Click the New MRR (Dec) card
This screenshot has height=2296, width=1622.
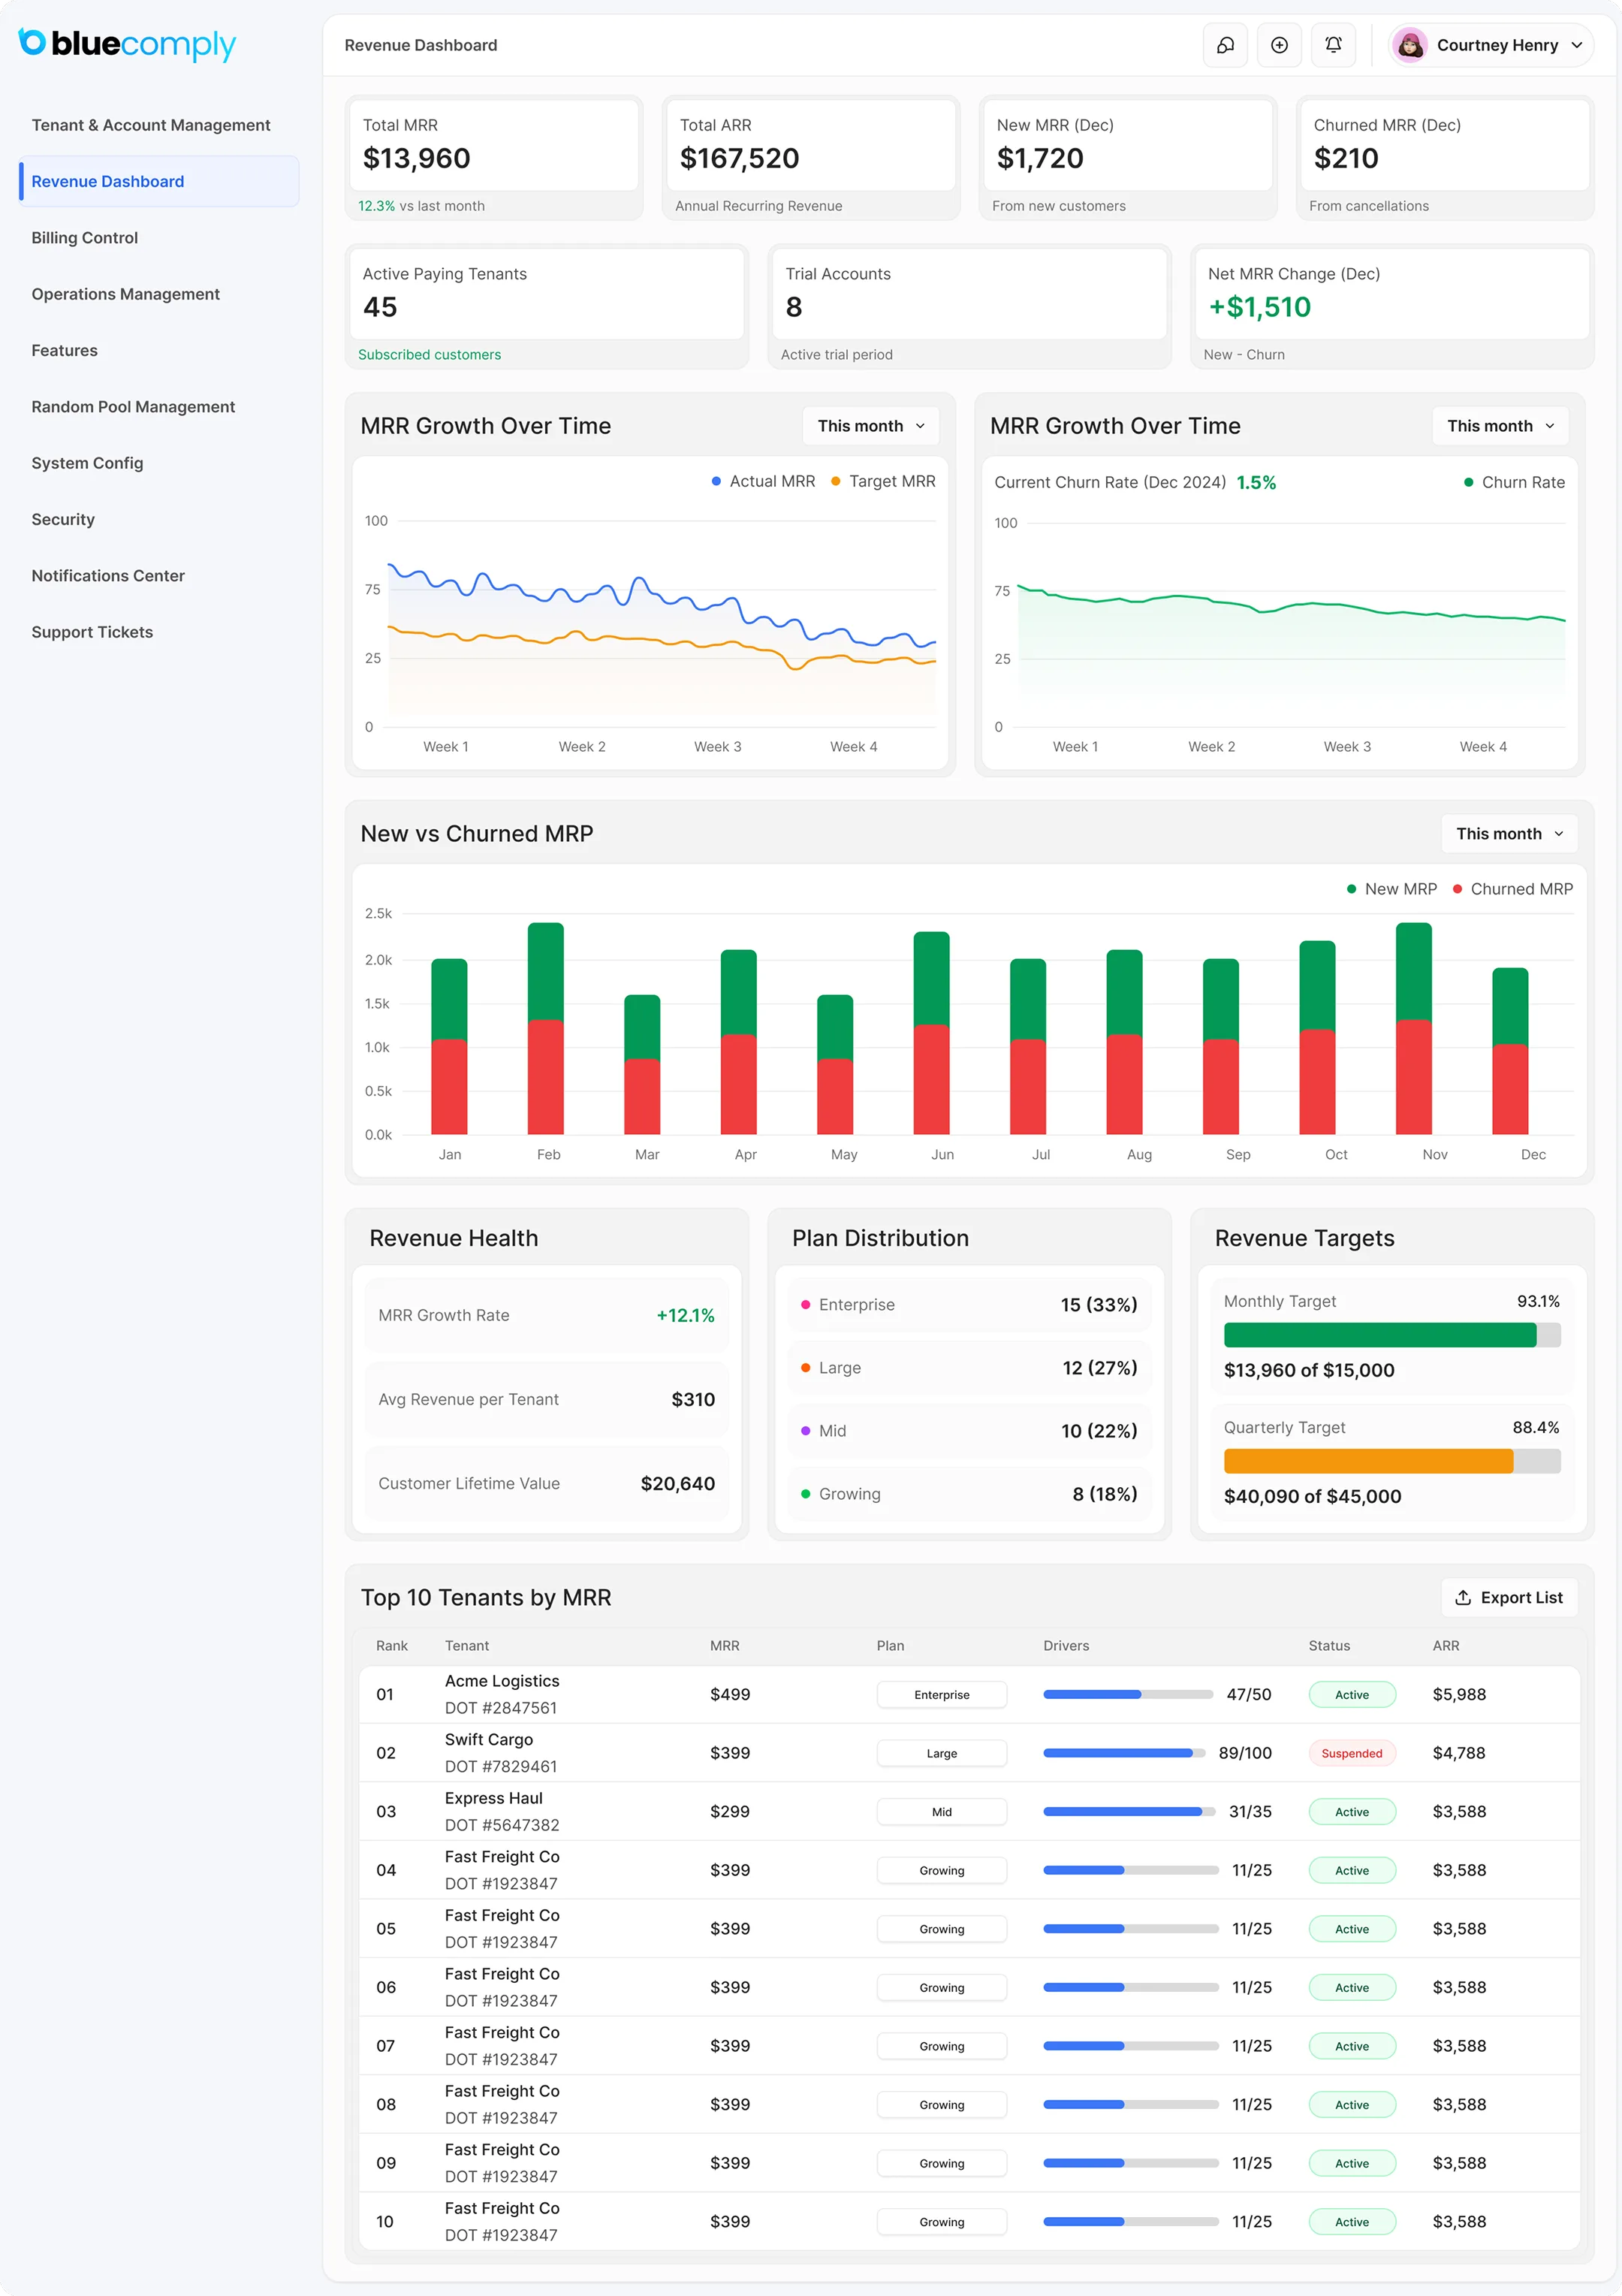[1128, 158]
